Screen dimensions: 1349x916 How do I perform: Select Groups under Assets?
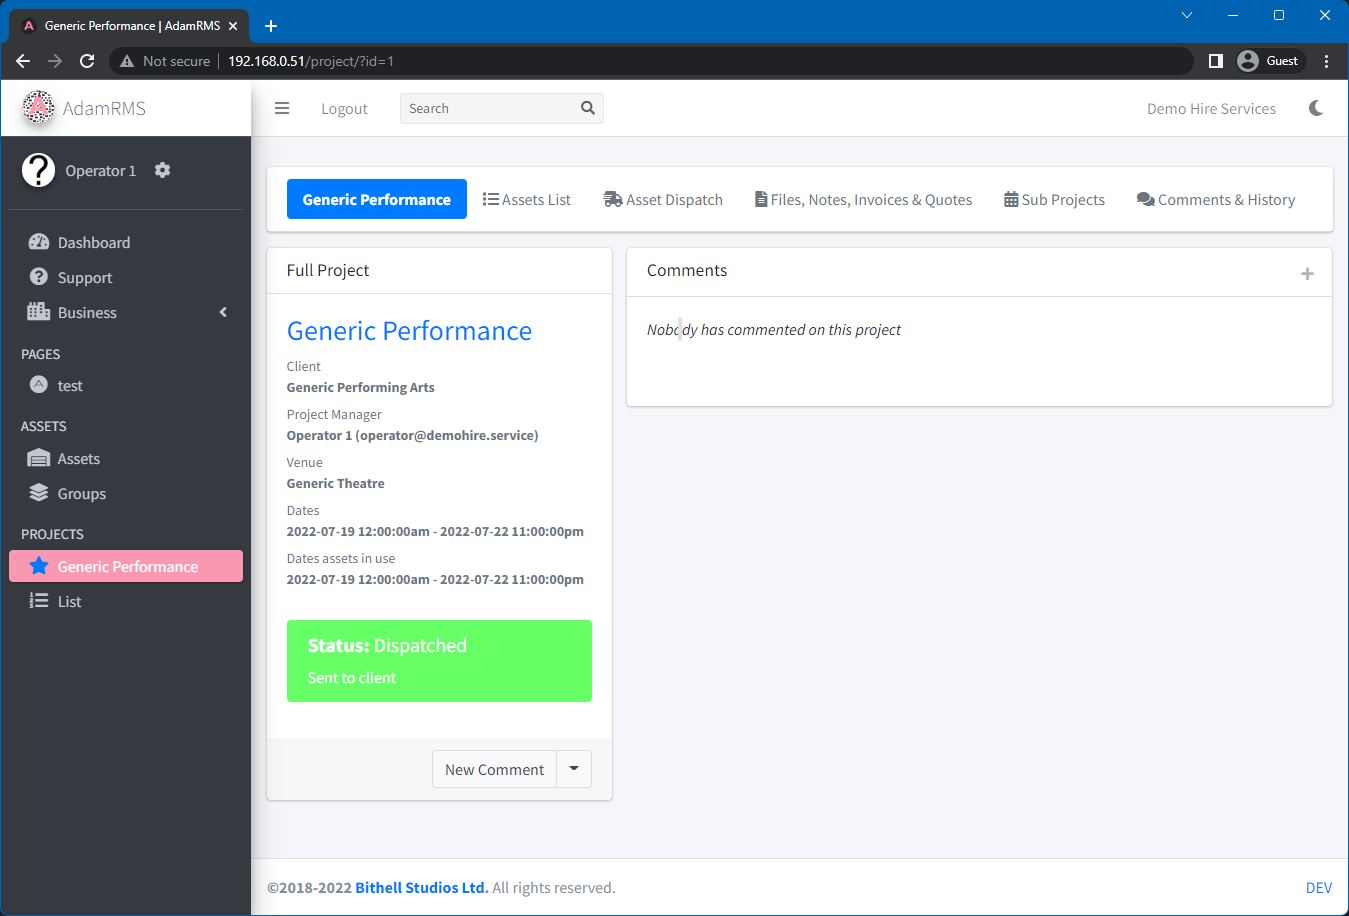coord(83,493)
